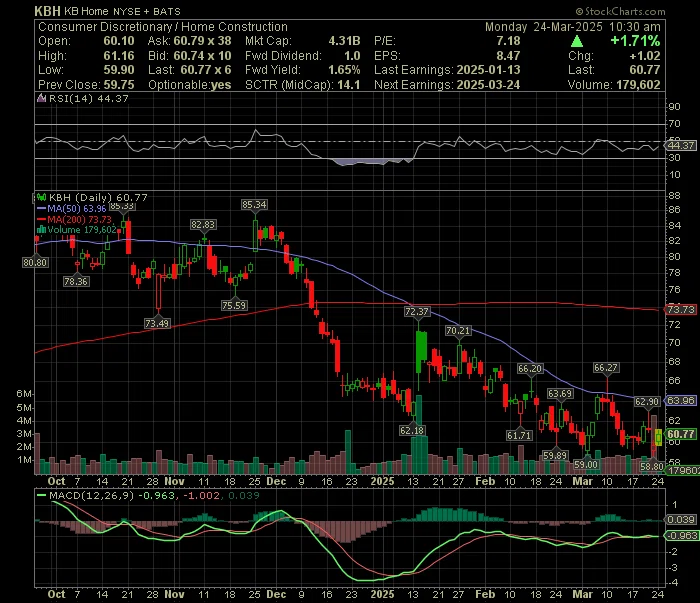Click the High value 61.16
Image resolution: width=700 pixels, height=603 pixels.
[119, 56]
